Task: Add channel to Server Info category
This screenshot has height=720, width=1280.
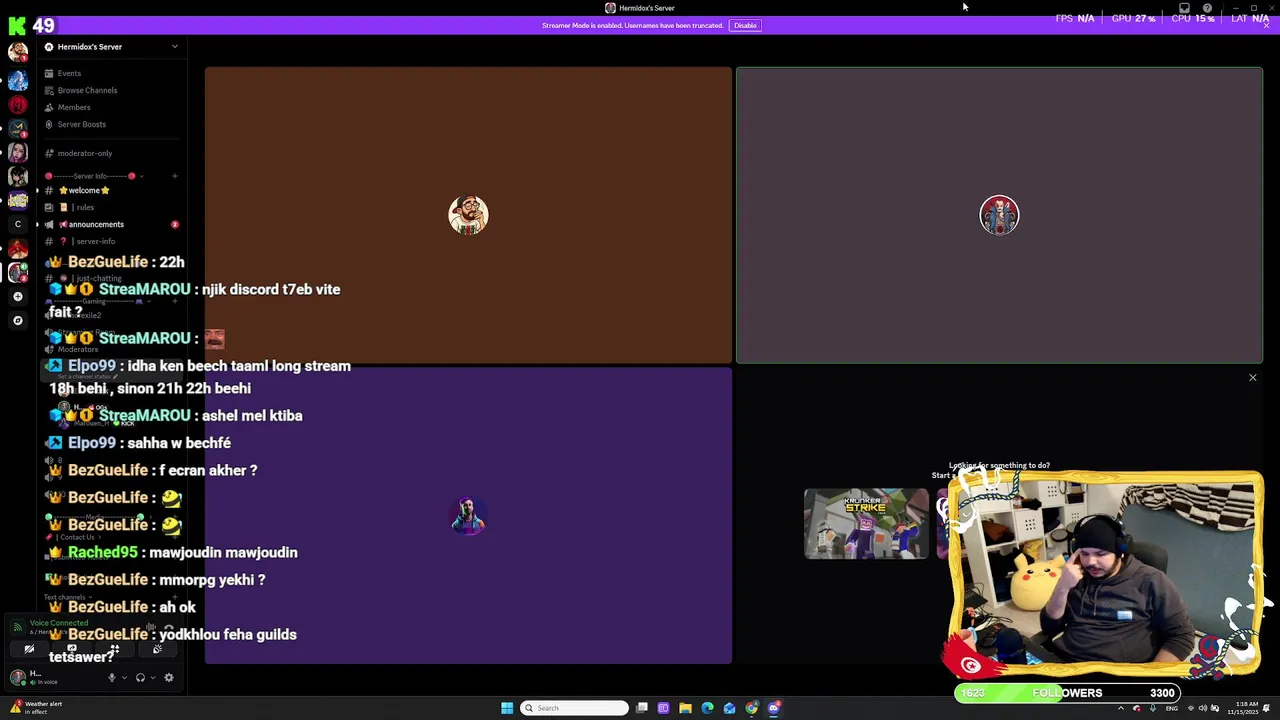Action: (x=174, y=176)
